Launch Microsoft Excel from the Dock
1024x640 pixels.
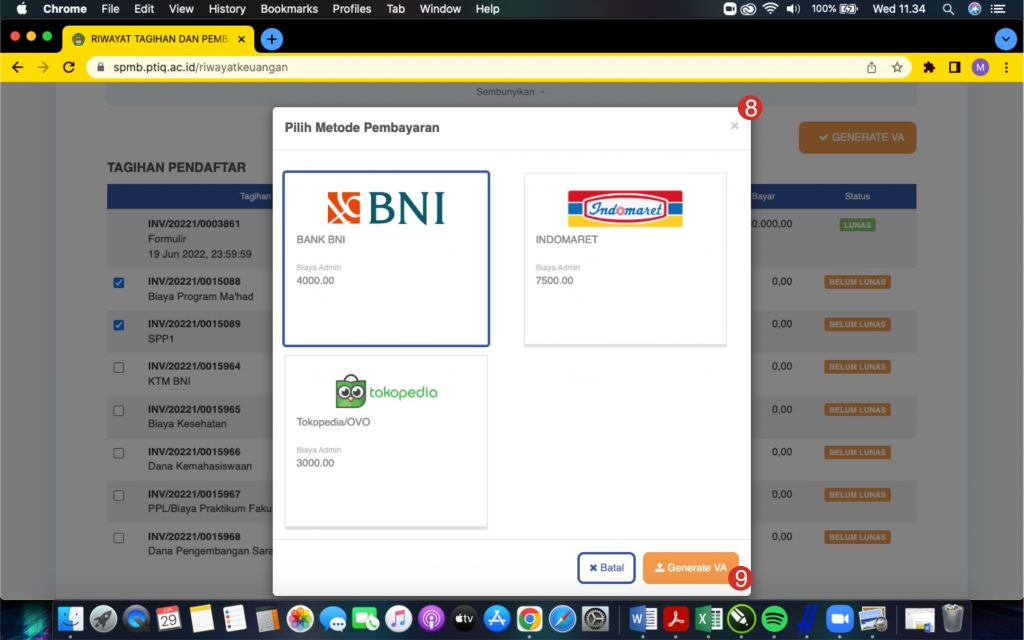pyautogui.click(x=709, y=618)
